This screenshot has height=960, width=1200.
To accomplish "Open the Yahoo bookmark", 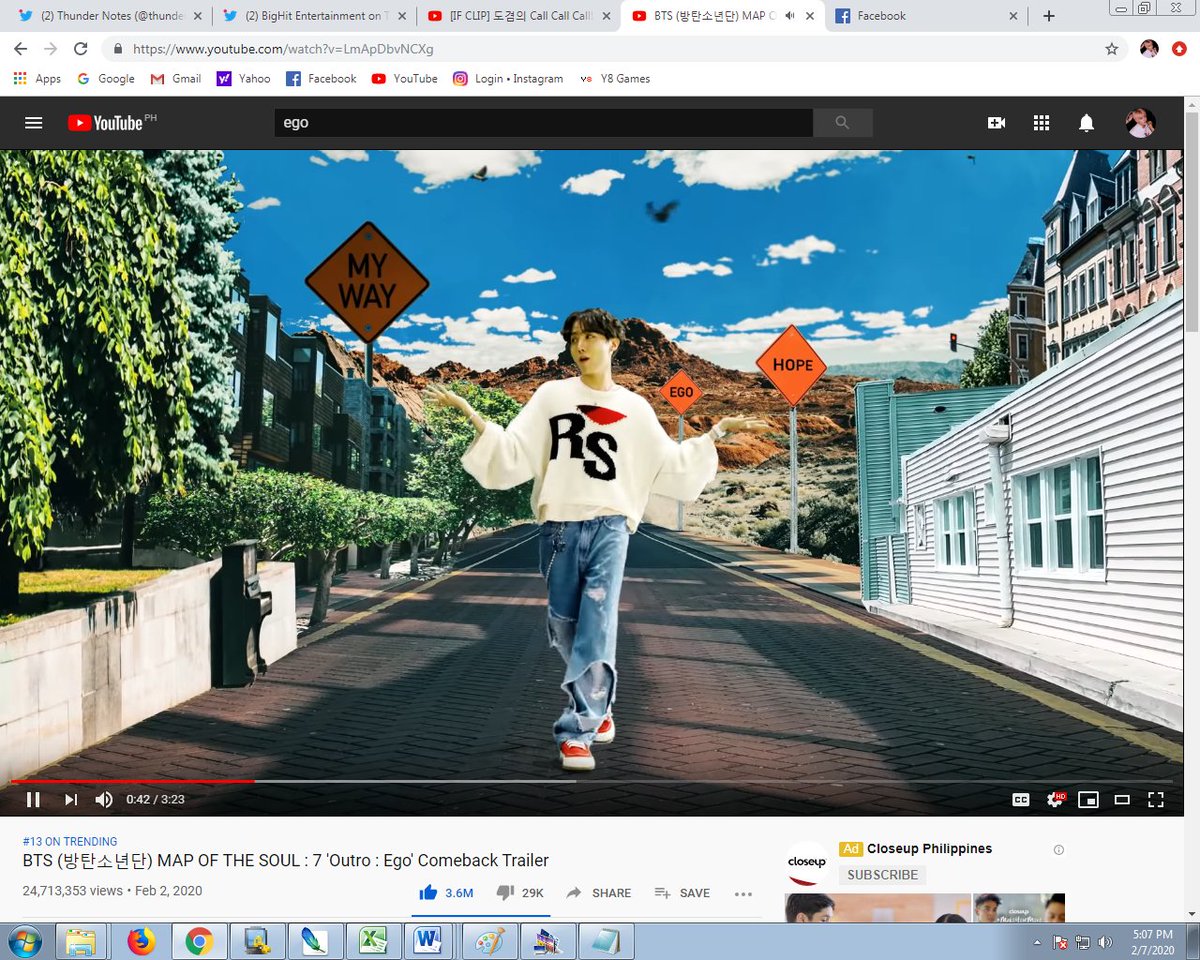I will [244, 79].
